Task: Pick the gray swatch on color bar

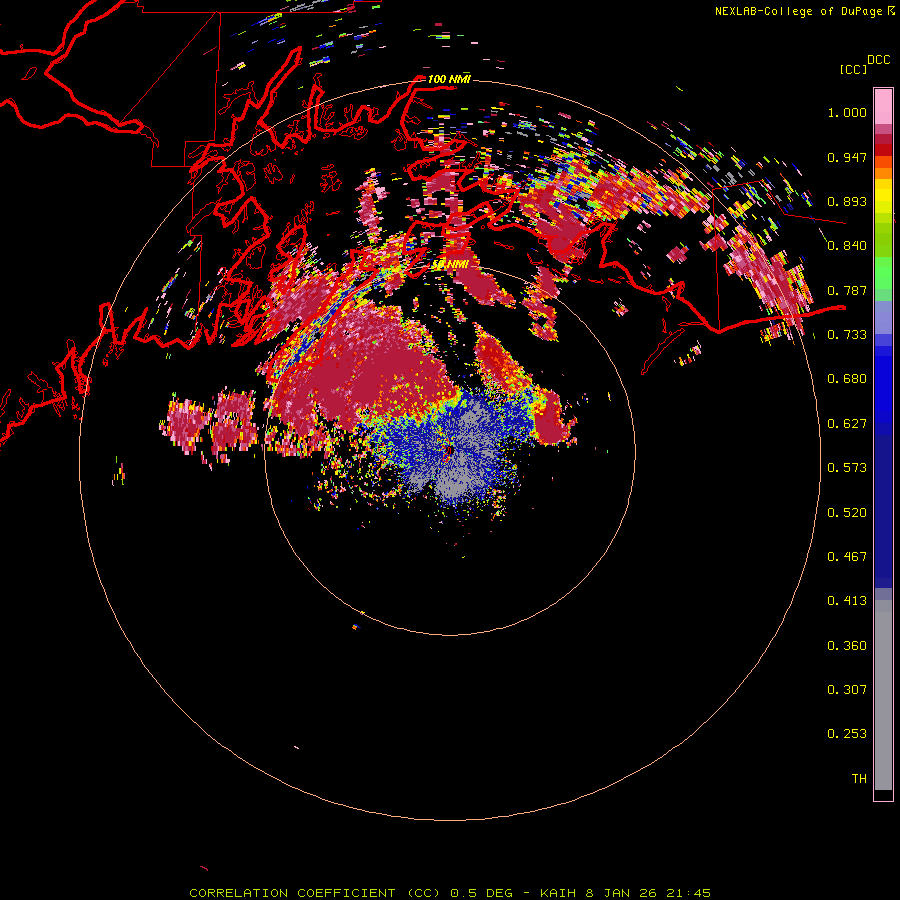Action: [883, 695]
